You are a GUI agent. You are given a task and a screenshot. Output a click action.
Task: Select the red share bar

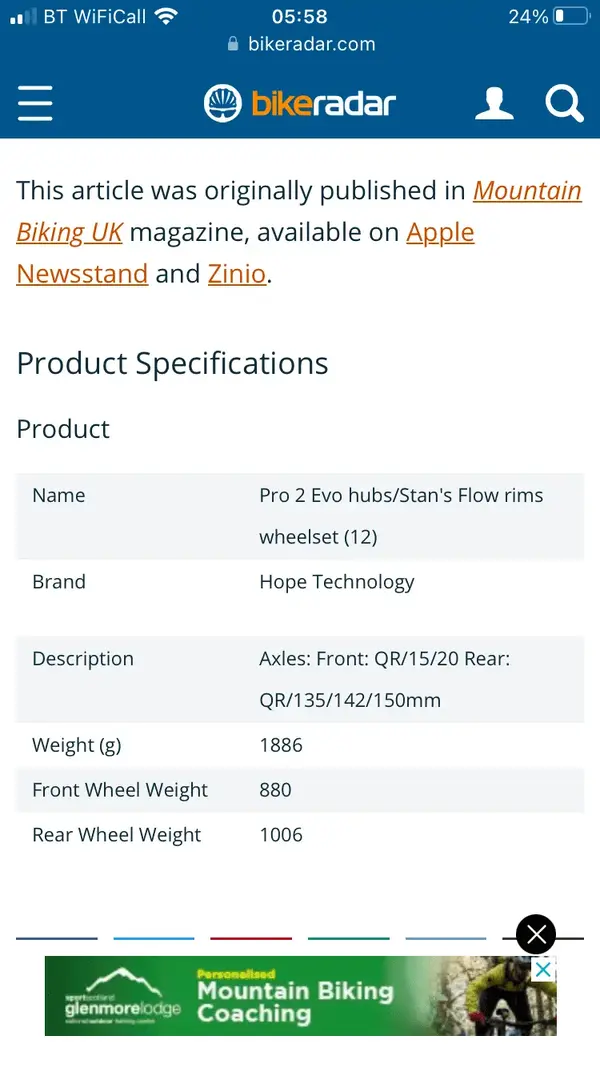(x=251, y=939)
